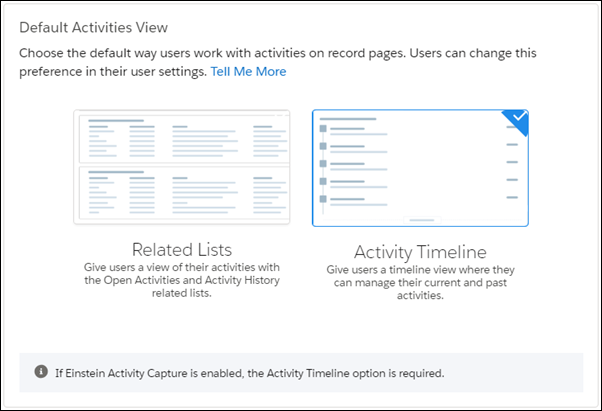Click the Related Lists description about Open Activities
Image resolution: width=602 pixels, height=411 pixels.
[182, 280]
